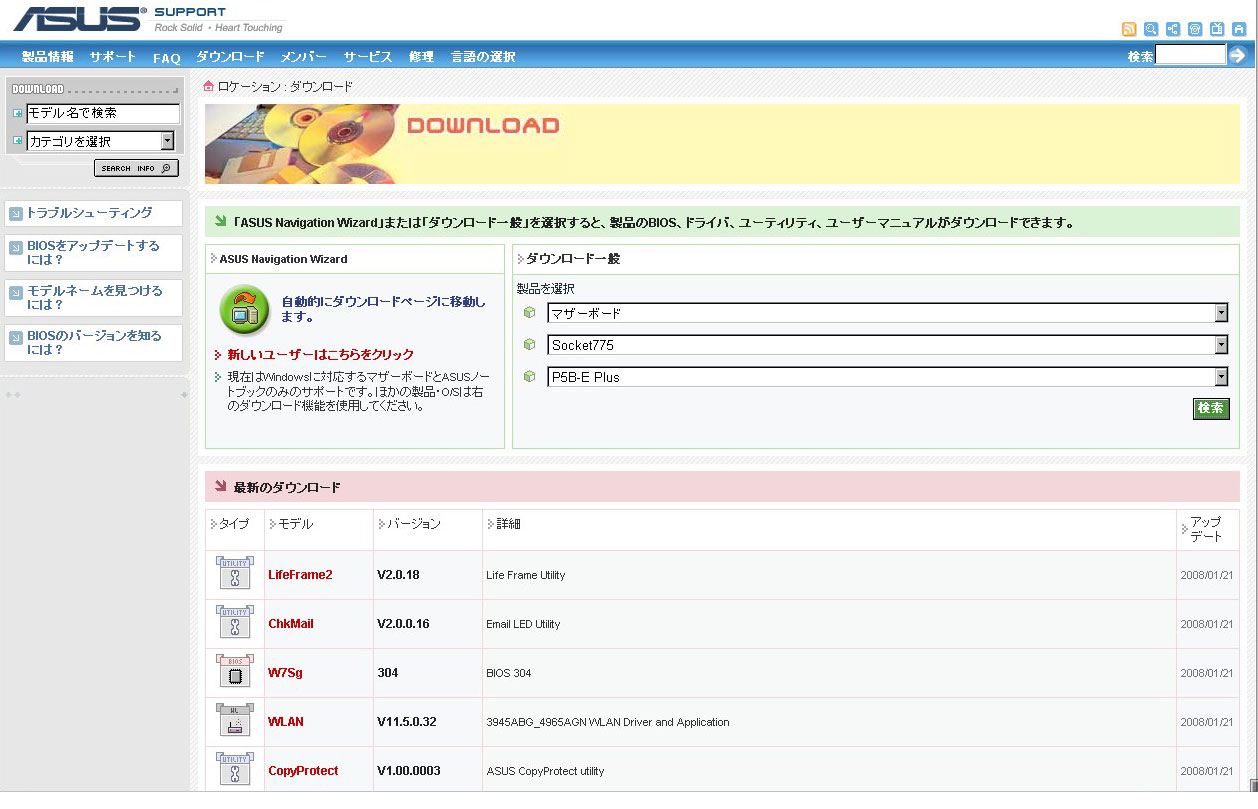Click the BIOS 304 detail text
This screenshot has height=809, width=1258.
pos(508,674)
